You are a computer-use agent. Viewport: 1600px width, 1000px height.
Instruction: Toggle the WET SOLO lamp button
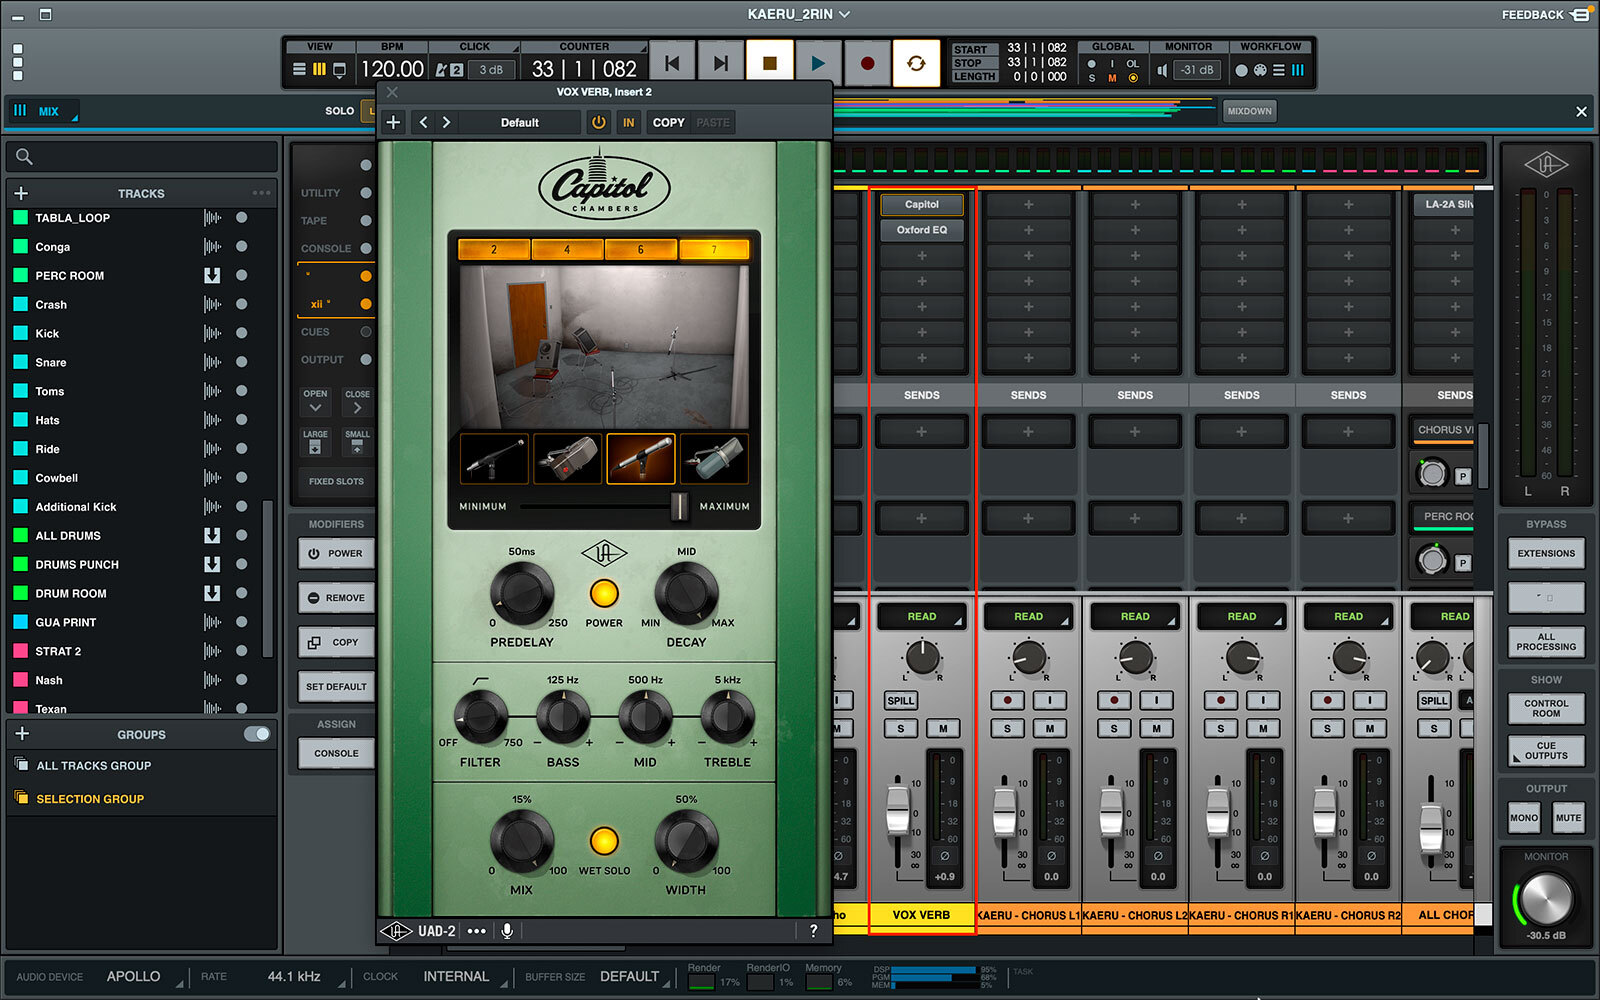click(x=604, y=841)
